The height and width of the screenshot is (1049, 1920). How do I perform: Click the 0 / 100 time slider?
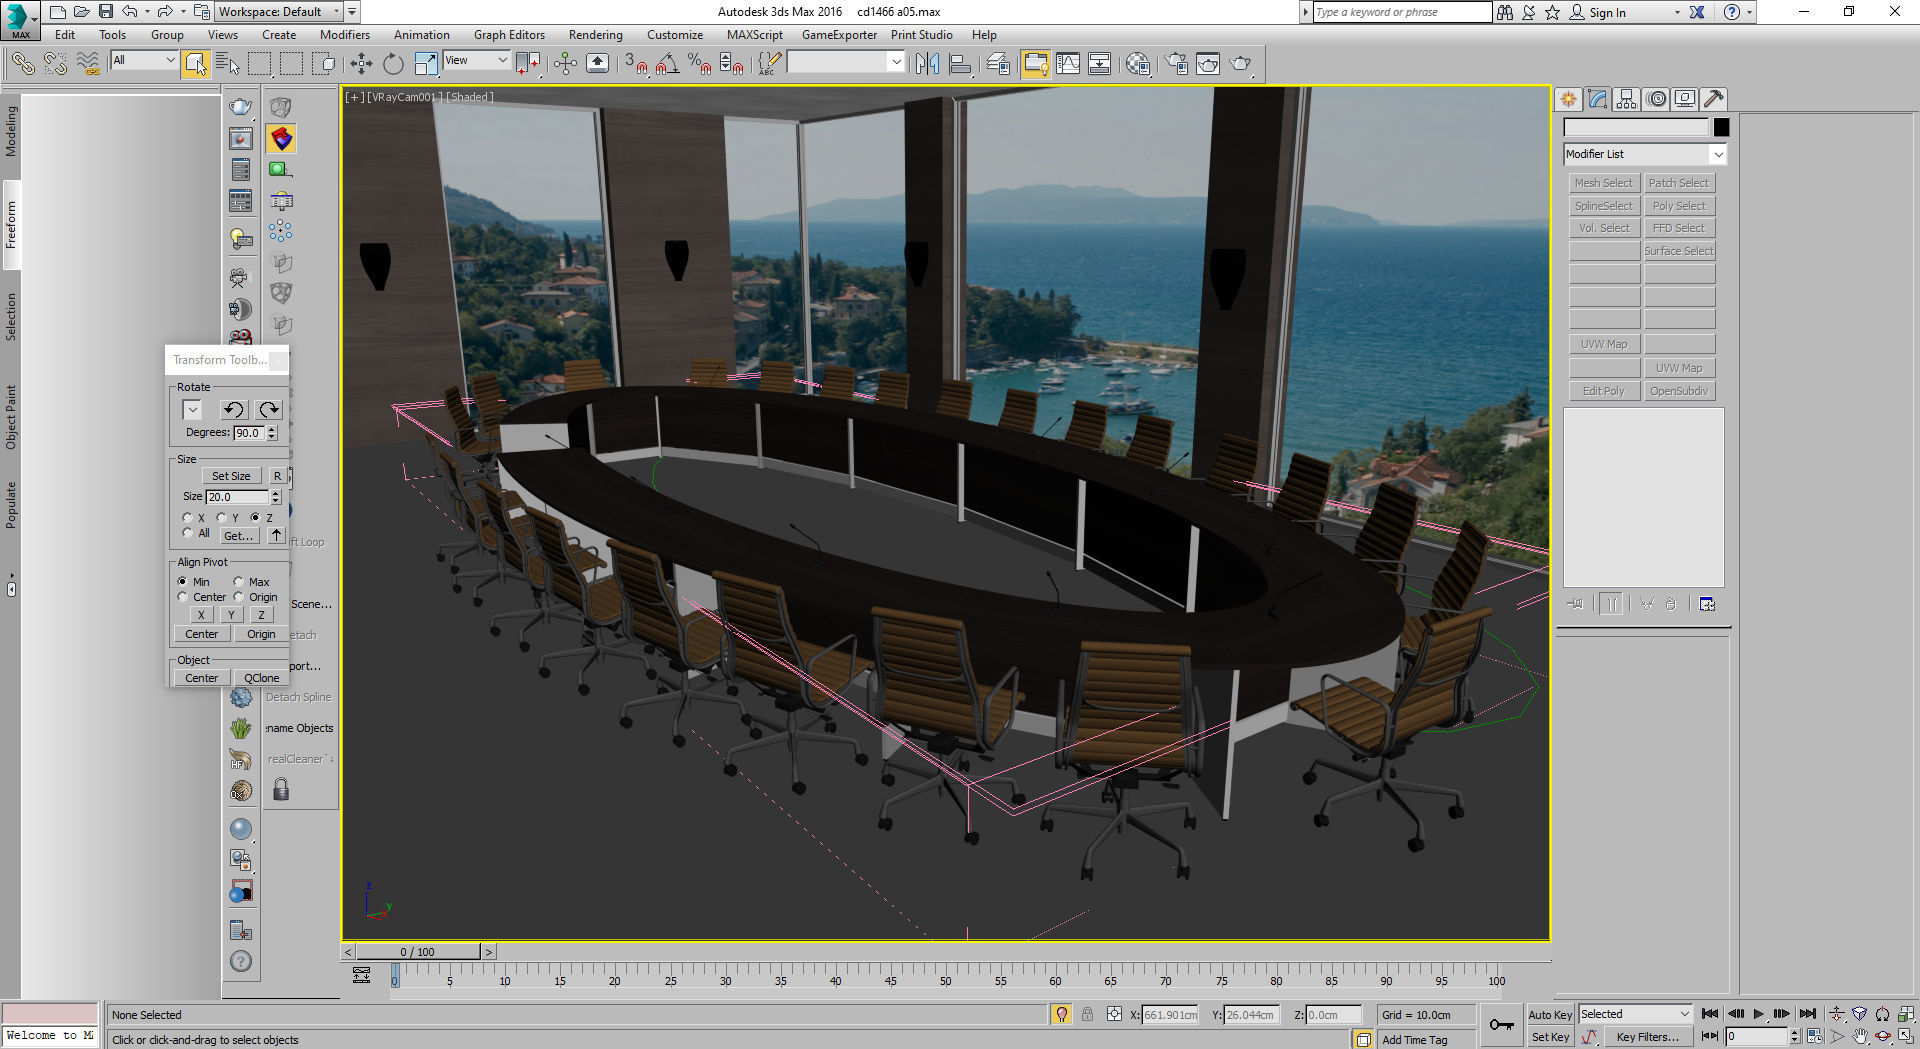pyautogui.click(x=418, y=952)
